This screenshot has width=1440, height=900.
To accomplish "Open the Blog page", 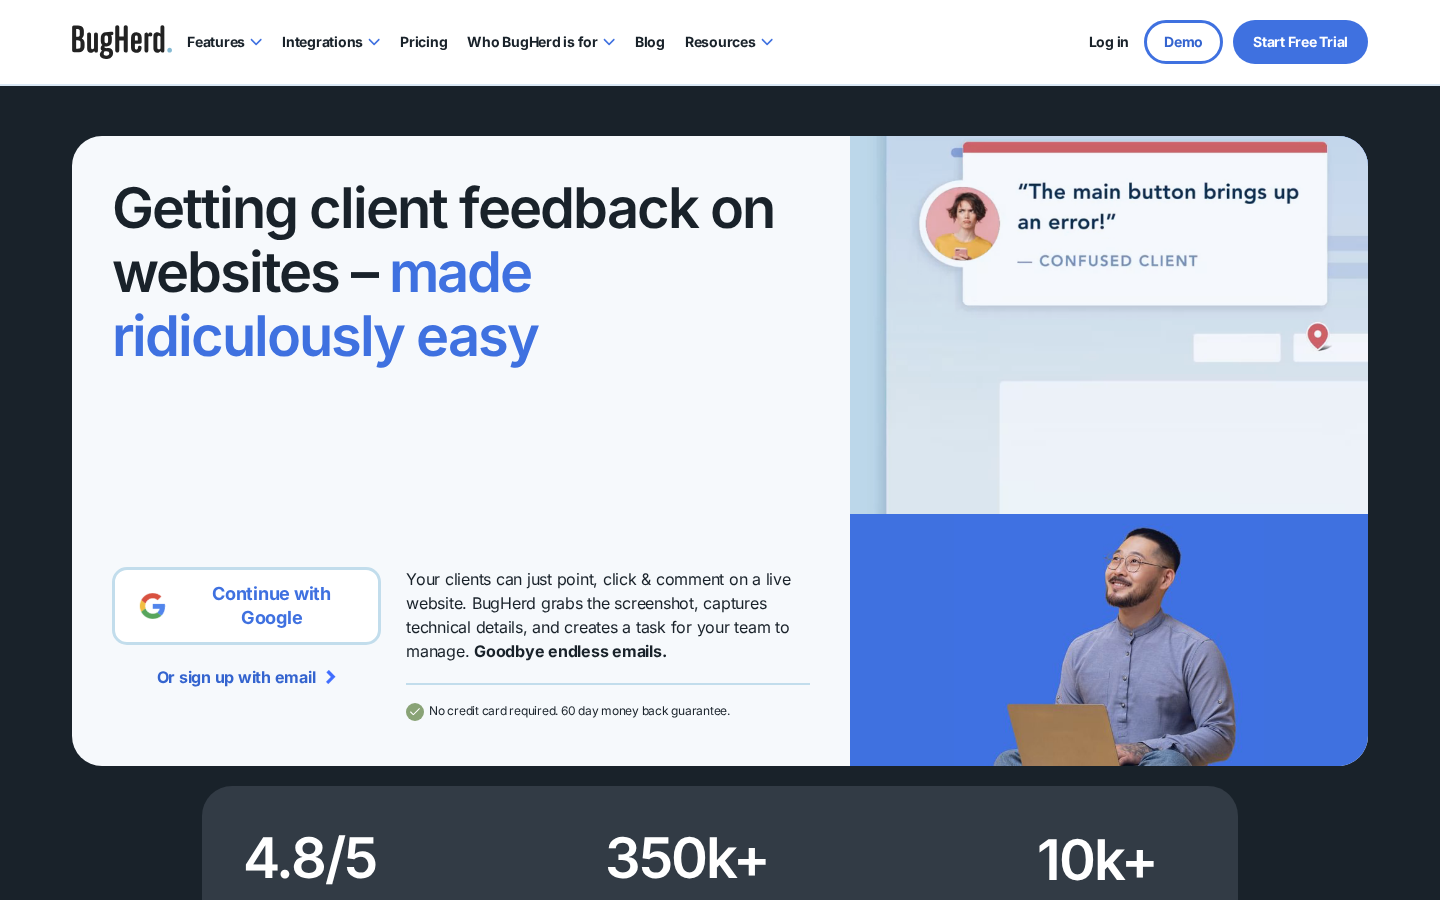I will coord(650,42).
